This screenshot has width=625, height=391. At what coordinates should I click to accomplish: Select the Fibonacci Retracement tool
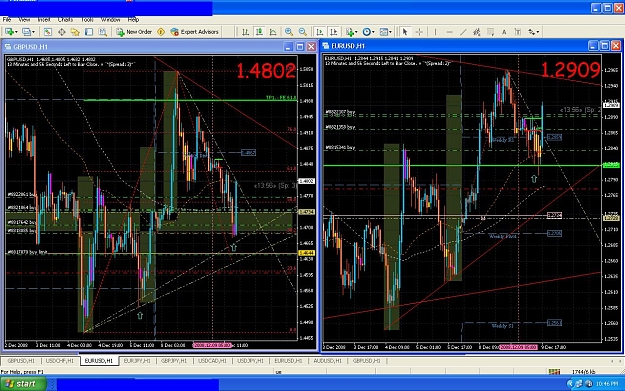[490, 32]
